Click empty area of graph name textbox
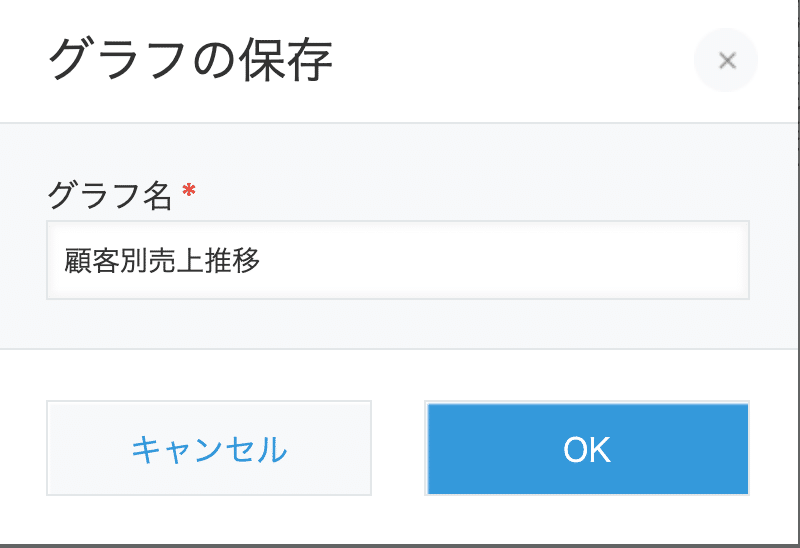This screenshot has width=800, height=548. click(505, 260)
